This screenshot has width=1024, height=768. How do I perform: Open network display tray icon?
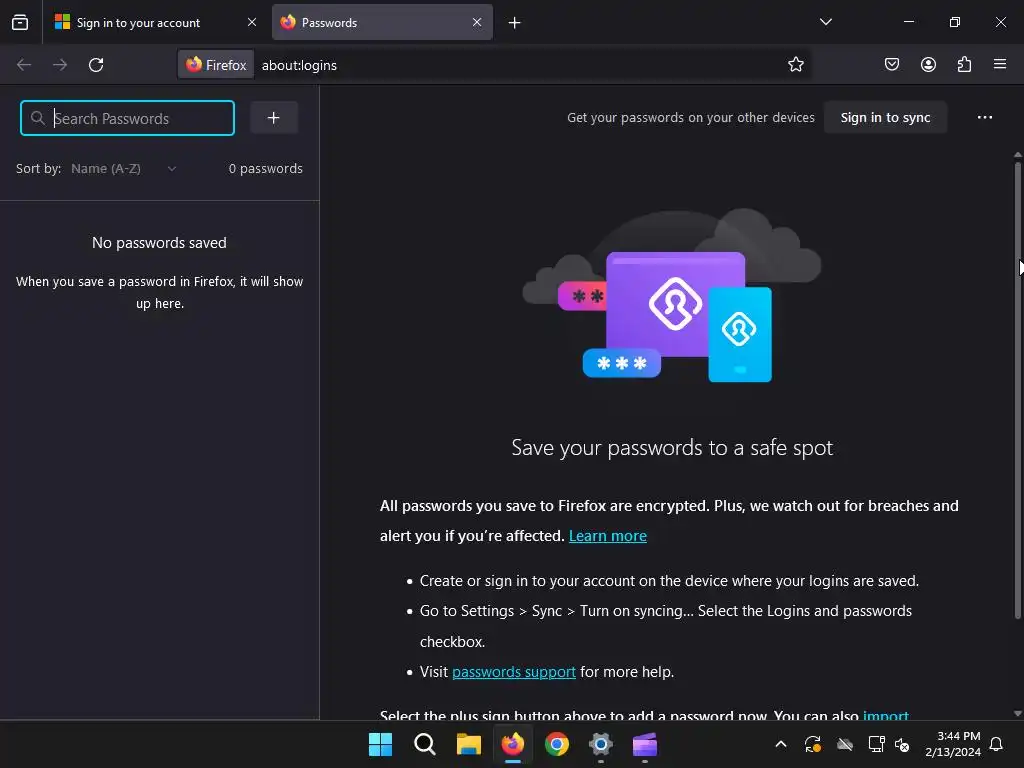(x=876, y=744)
